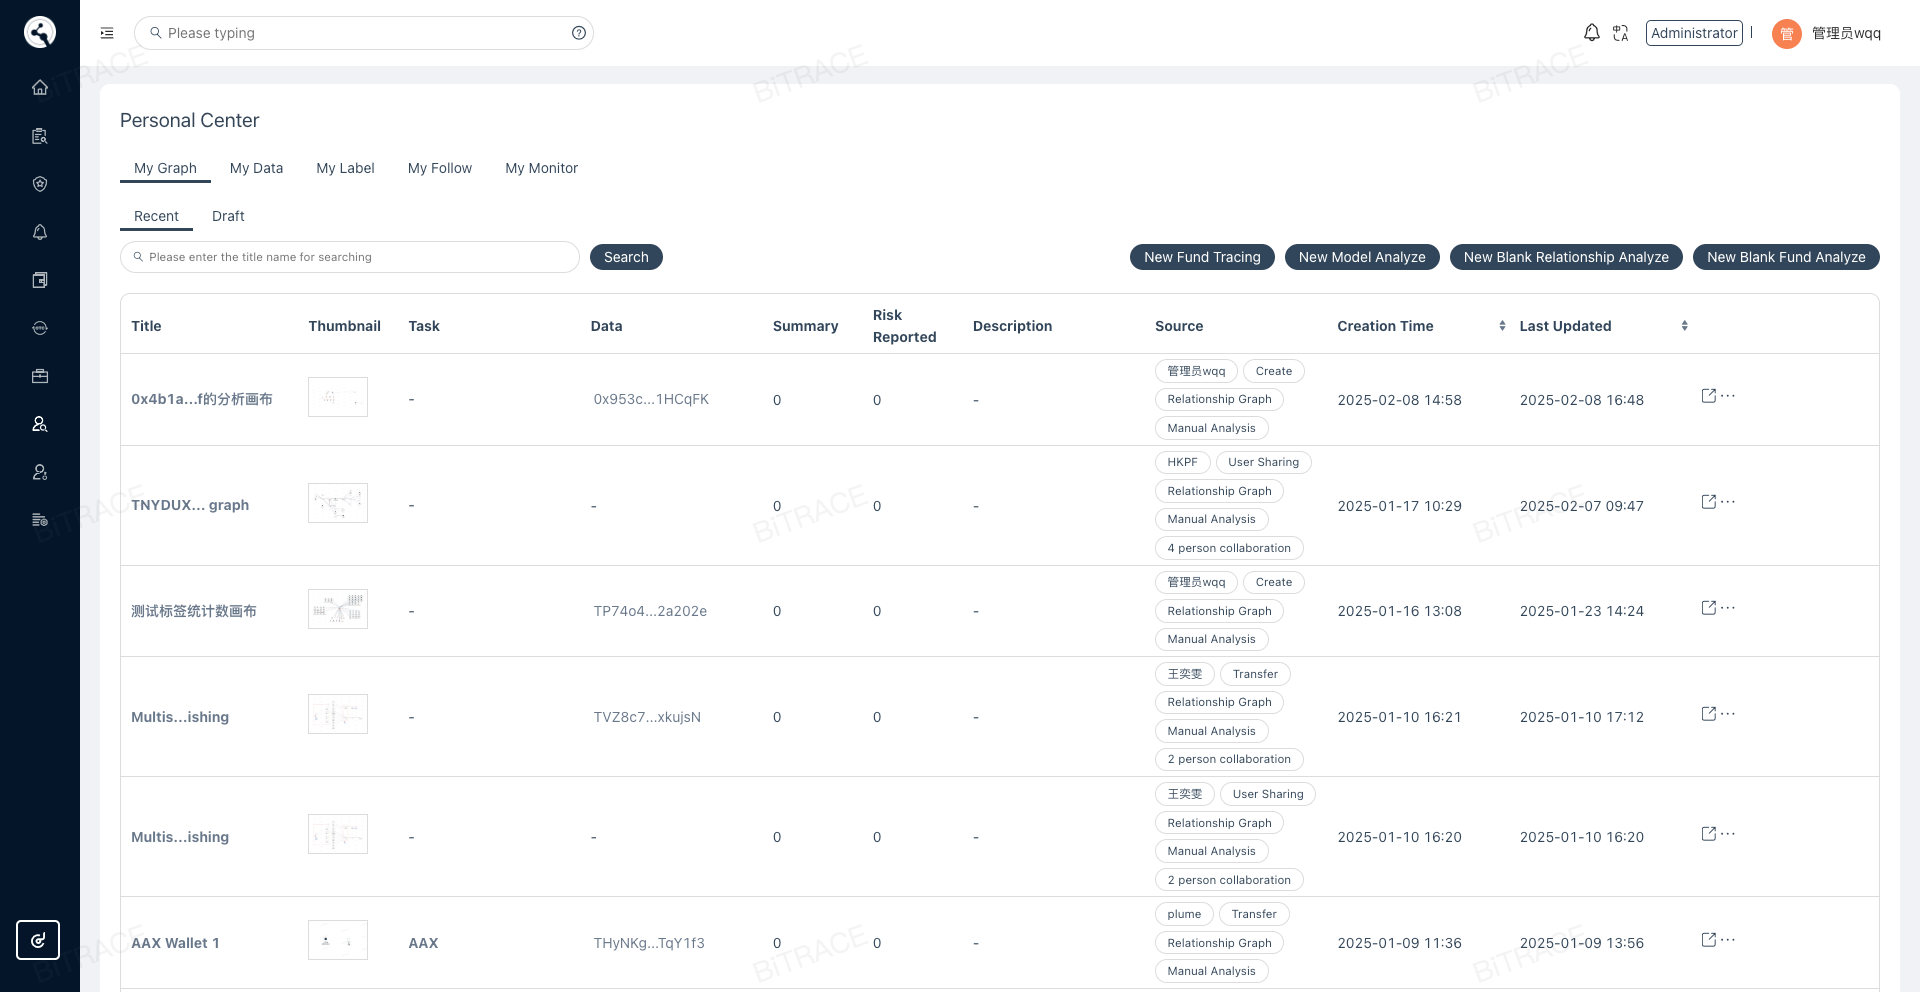The height and width of the screenshot is (992, 1920).
Task: Open the AAX Wallet 1 row in a new window
Action: (1709, 940)
